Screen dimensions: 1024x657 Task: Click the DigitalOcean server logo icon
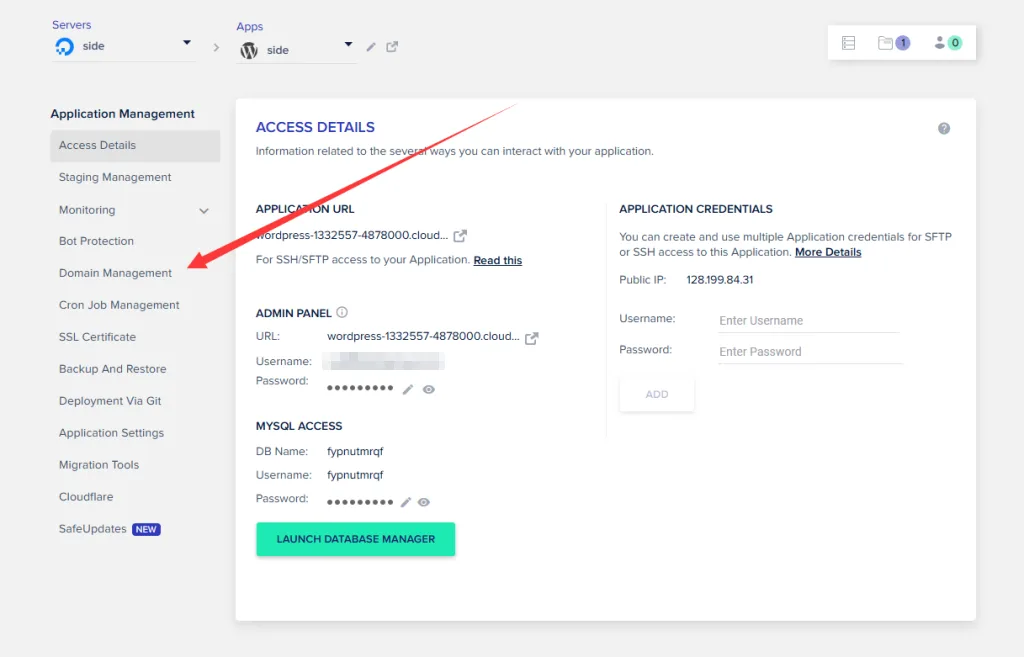pyautogui.click(x=65, y=46)
